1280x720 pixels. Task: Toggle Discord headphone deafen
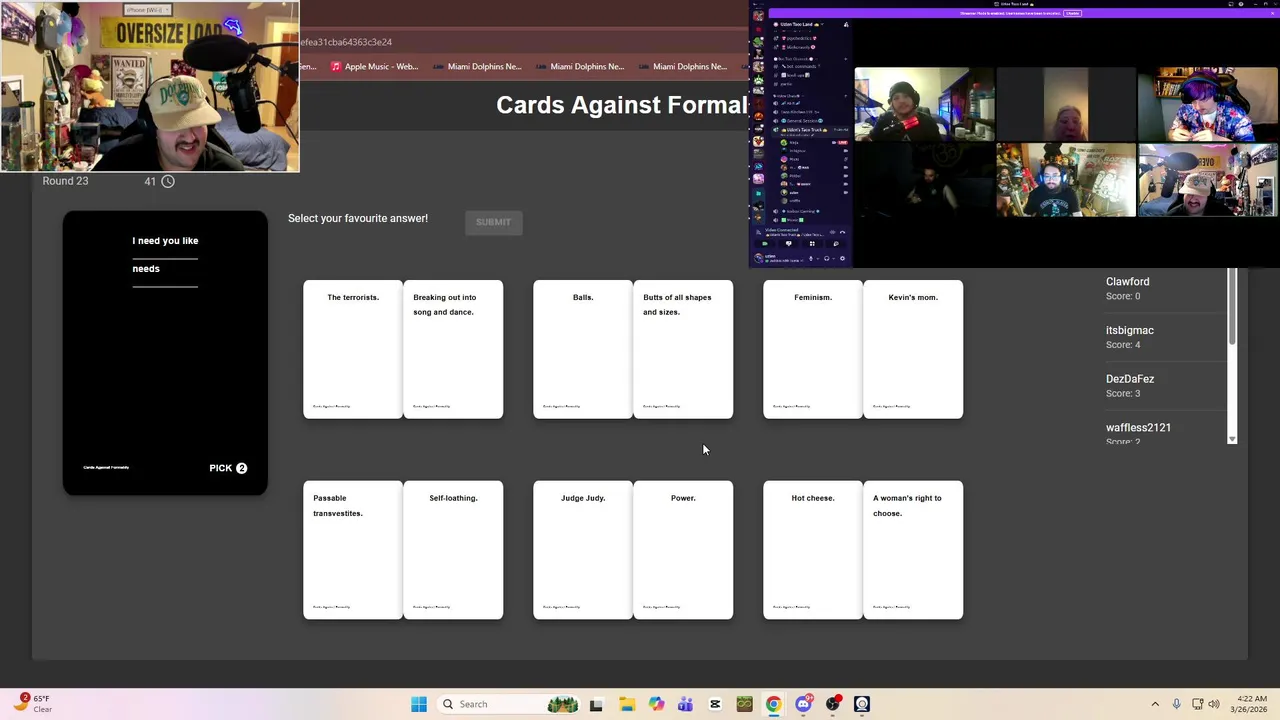pos(827,258)
